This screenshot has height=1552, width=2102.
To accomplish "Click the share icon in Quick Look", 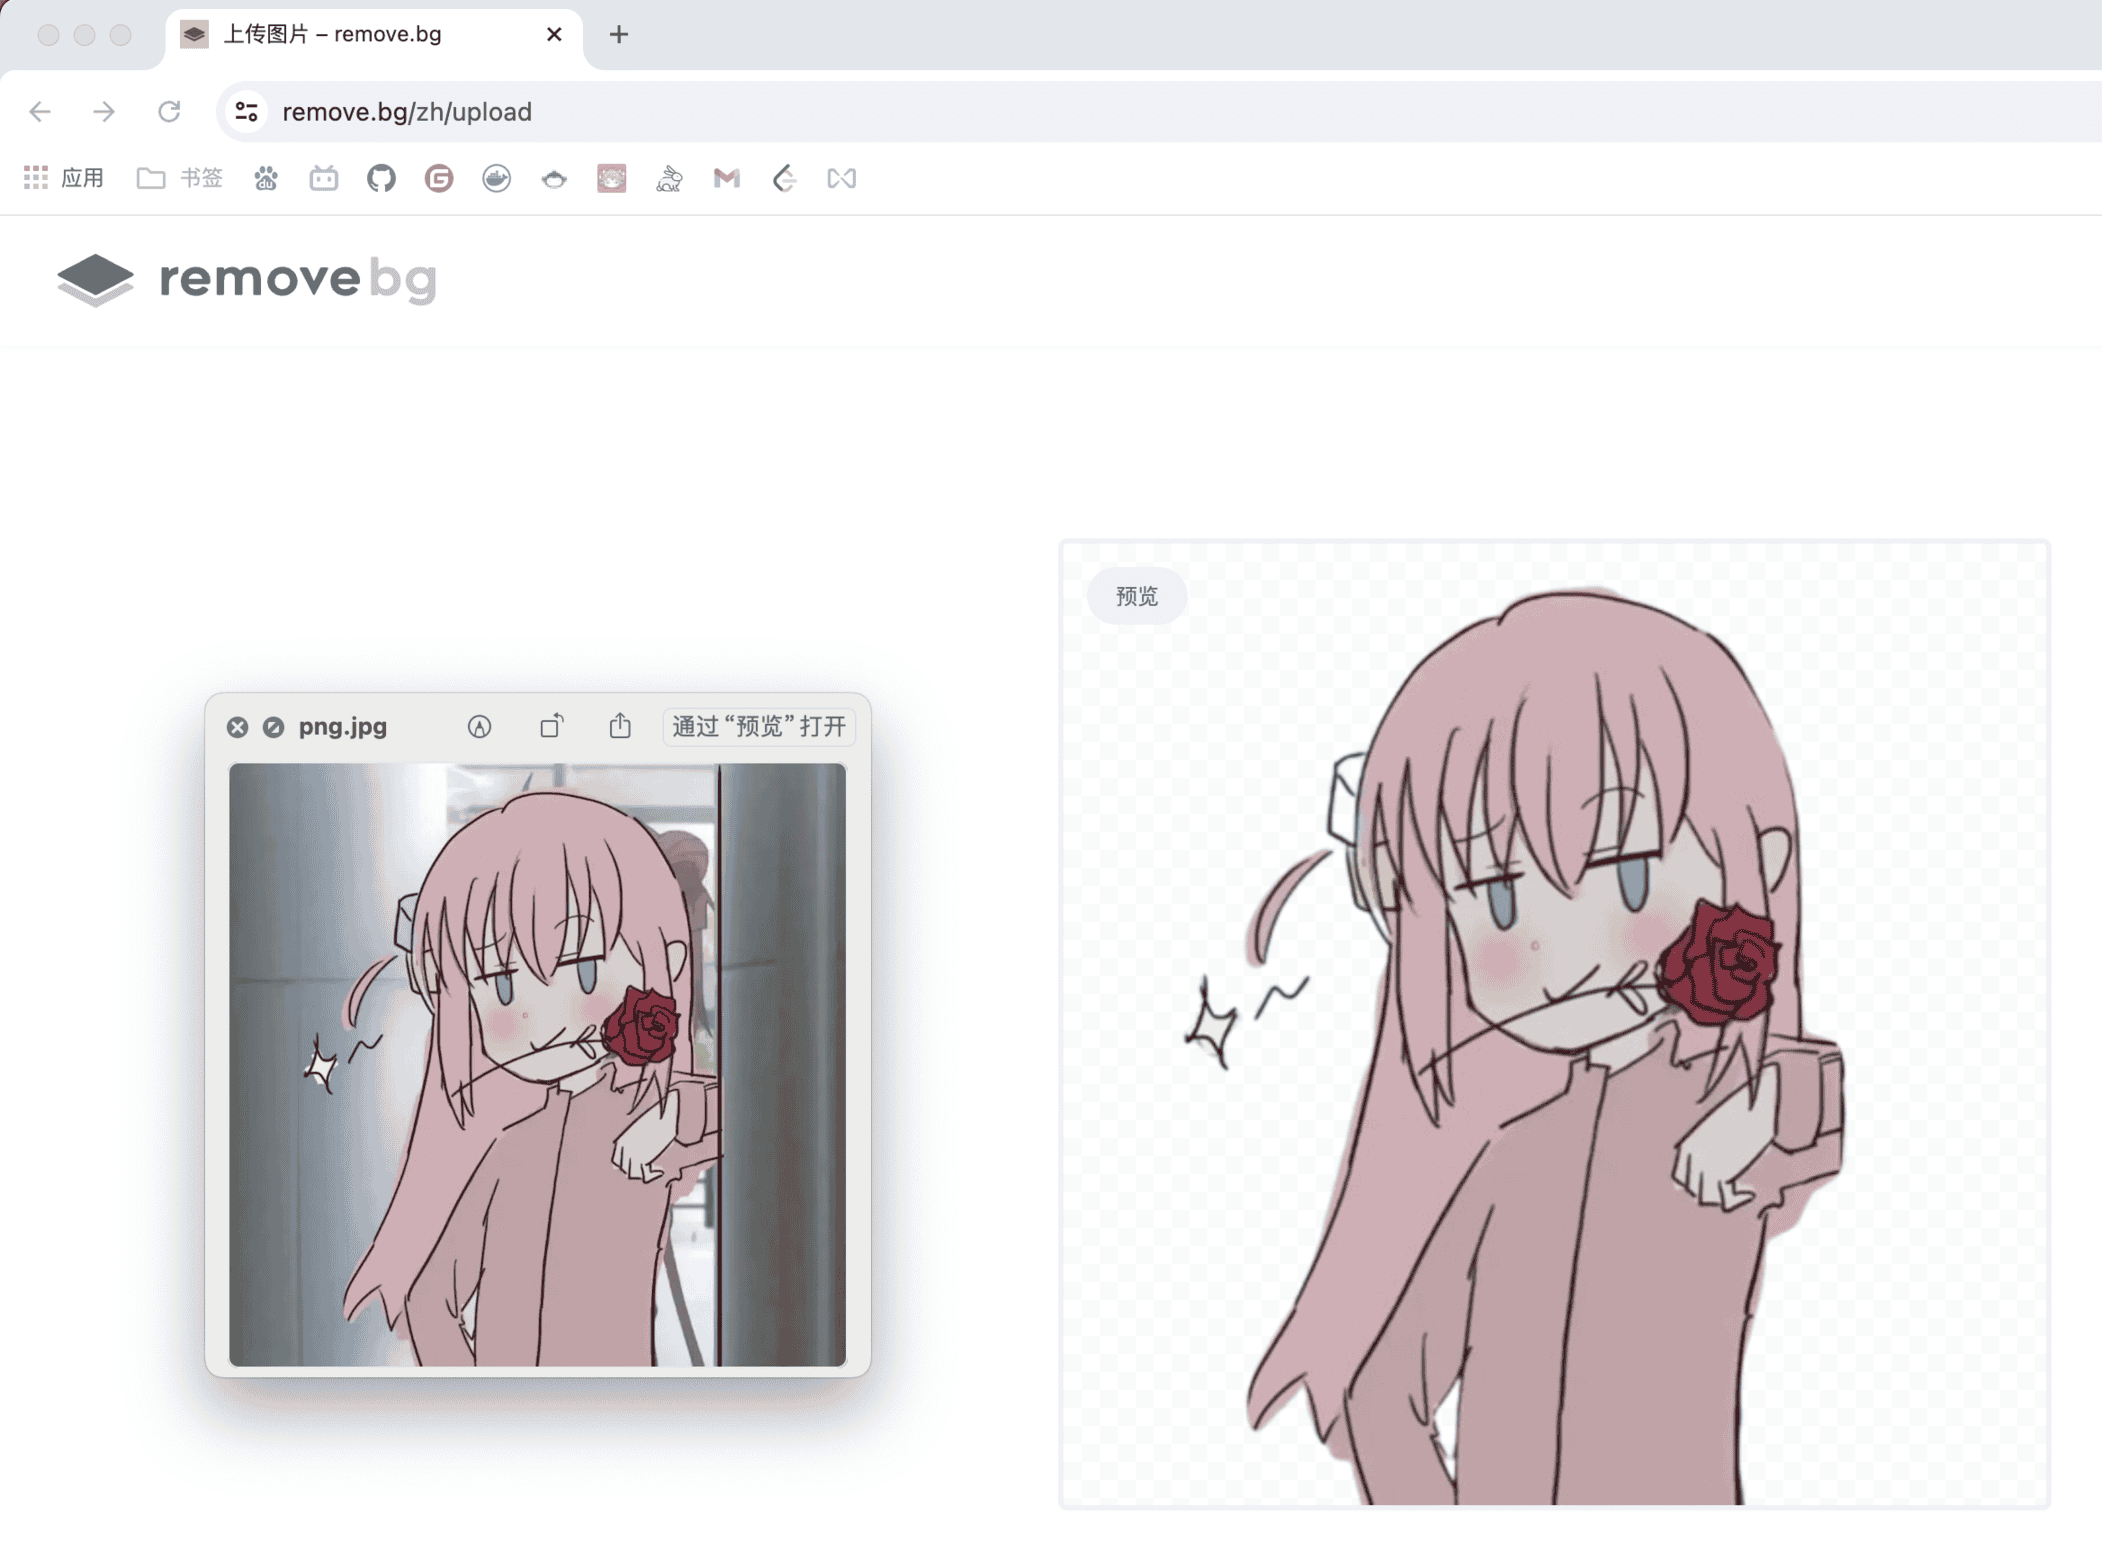I will [x=620, y=726].
